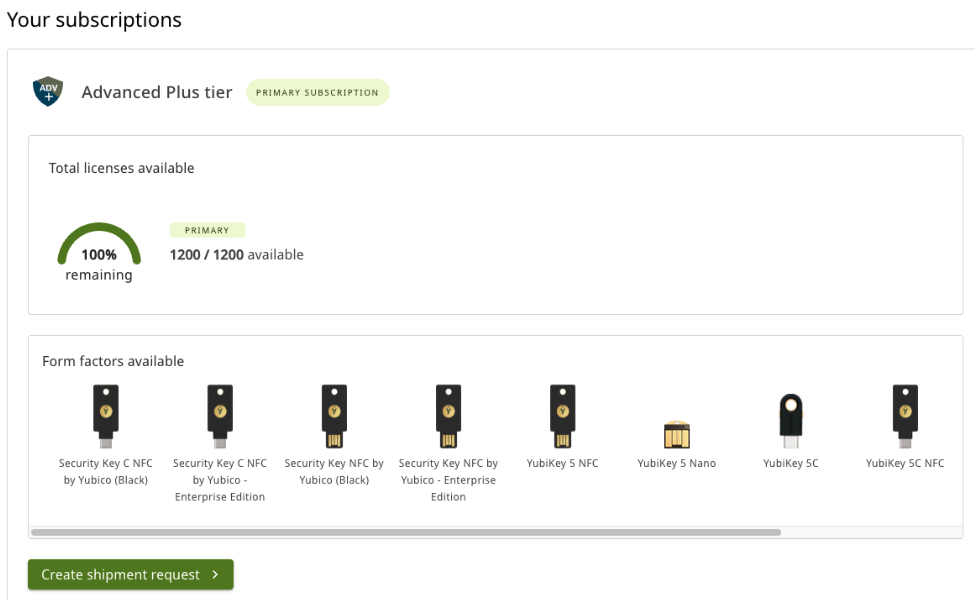Viewport: 977px width, 601px height.
Task: Click the 'Security Key C NFC by Yubico (Black)' caption
Action: point(106,471)
